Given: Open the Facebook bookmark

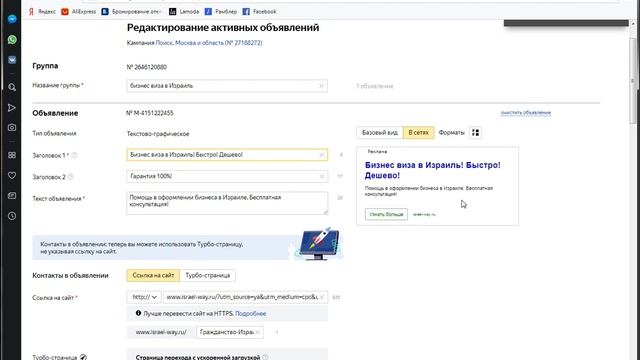Looking at the screenshot, I should coord(259,12).
